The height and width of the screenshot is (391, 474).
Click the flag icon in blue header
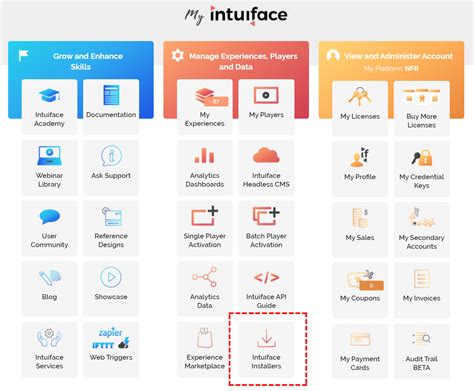click(24, 55)
